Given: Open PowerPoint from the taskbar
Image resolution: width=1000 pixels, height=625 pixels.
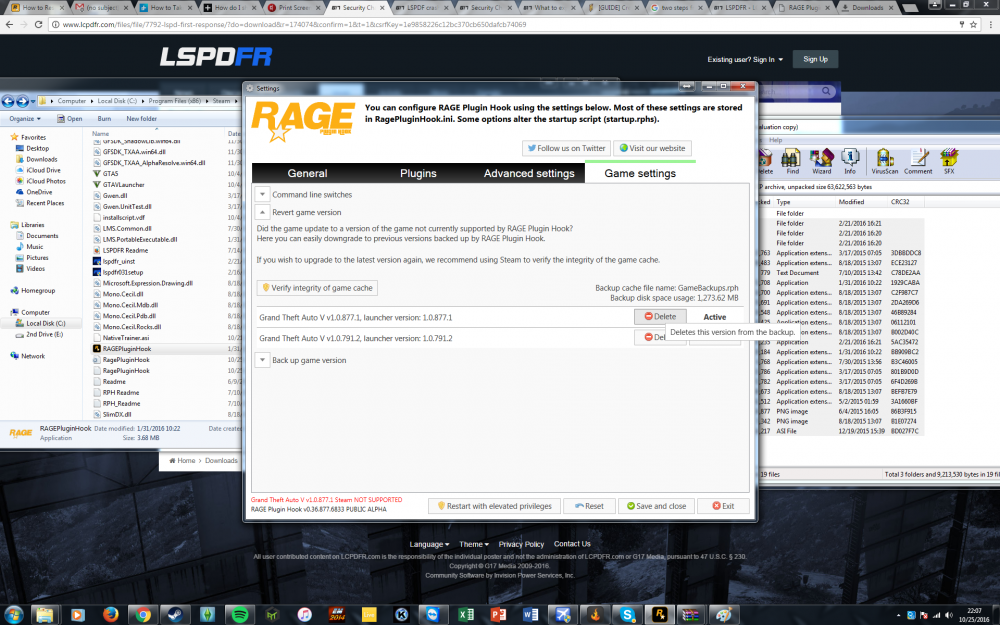Looking at the screenshot, I should tap(498, 614).
